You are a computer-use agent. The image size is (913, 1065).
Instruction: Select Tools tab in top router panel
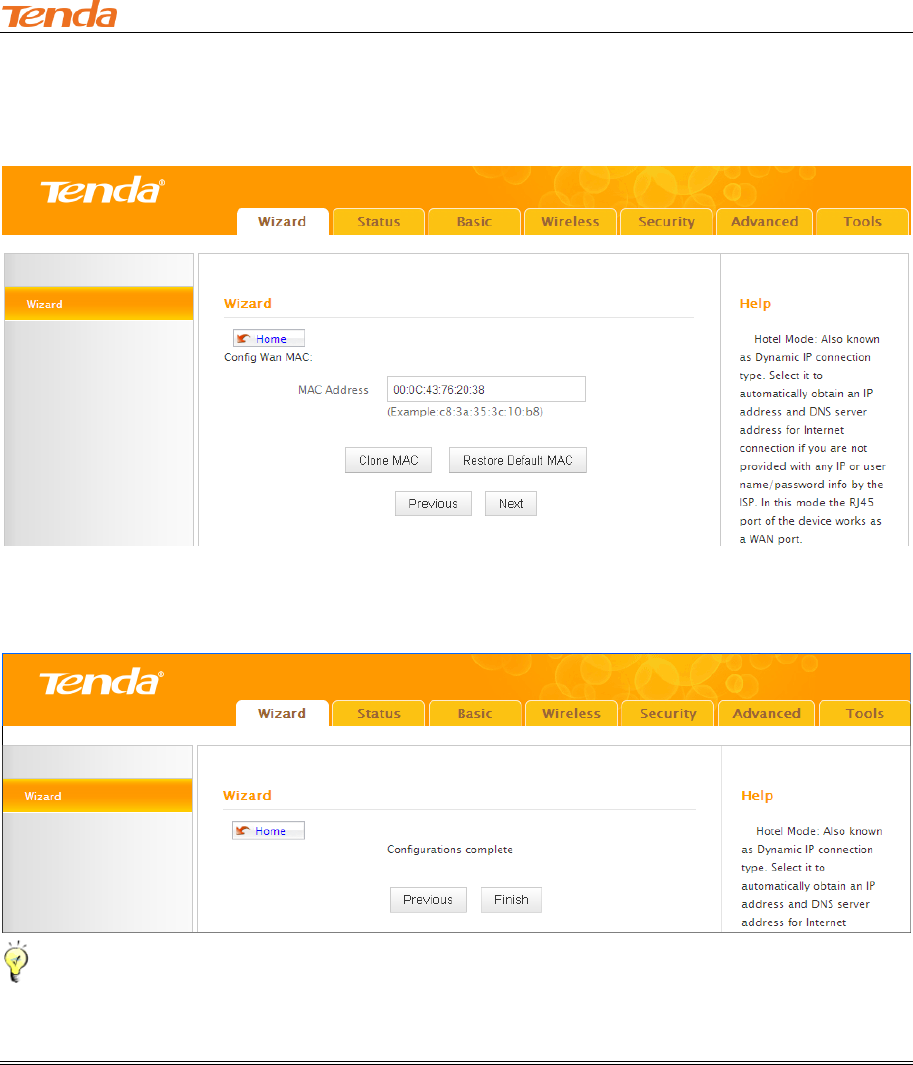click(x=862, y=221)
